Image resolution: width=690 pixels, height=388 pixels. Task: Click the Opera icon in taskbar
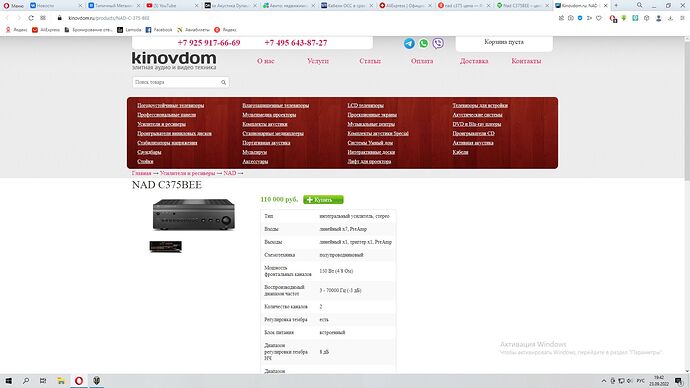coord(79,381)
